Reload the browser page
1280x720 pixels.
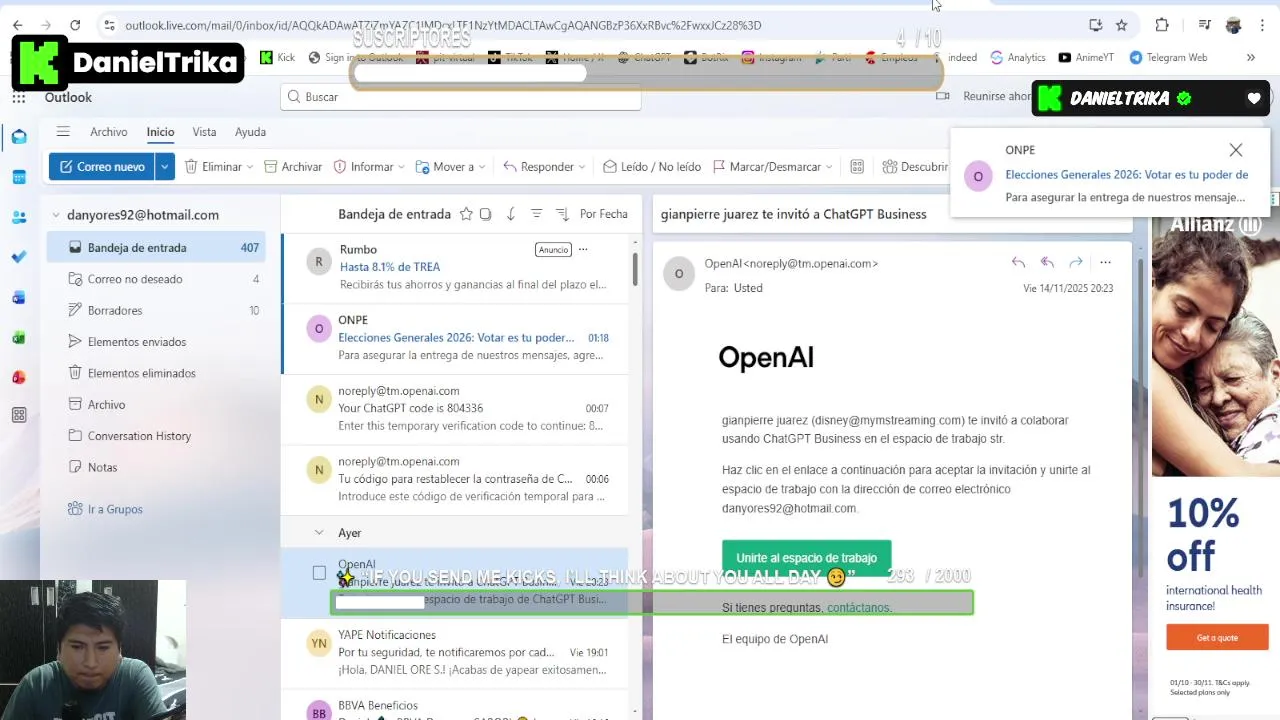click(75, 25)
